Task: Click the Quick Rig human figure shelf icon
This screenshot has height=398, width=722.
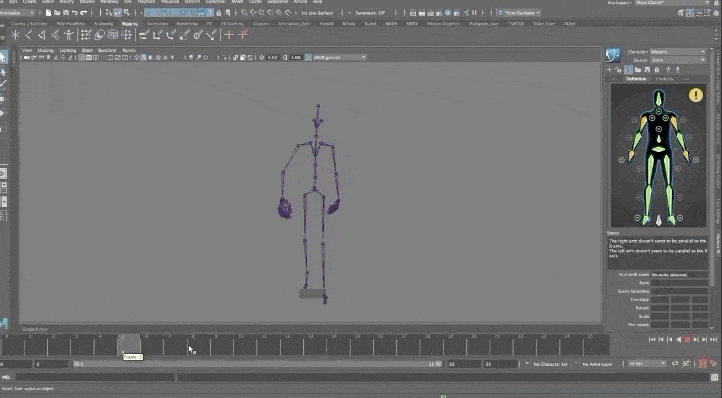Action: tap(69, 35)
